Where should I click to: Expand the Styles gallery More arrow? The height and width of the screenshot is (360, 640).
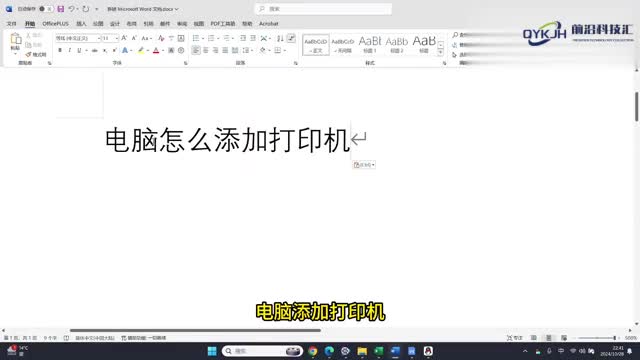point(441,53)
